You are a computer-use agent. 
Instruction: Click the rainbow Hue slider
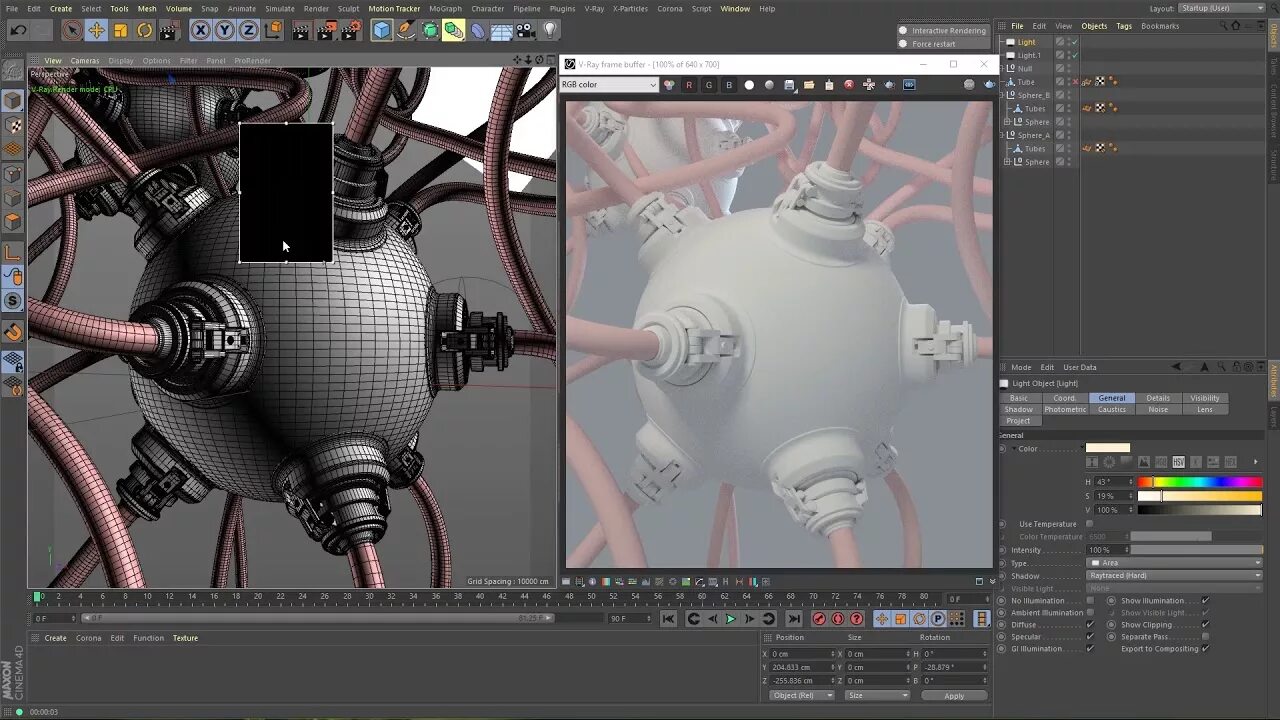pyautogui.click(x=1199, y=482)
